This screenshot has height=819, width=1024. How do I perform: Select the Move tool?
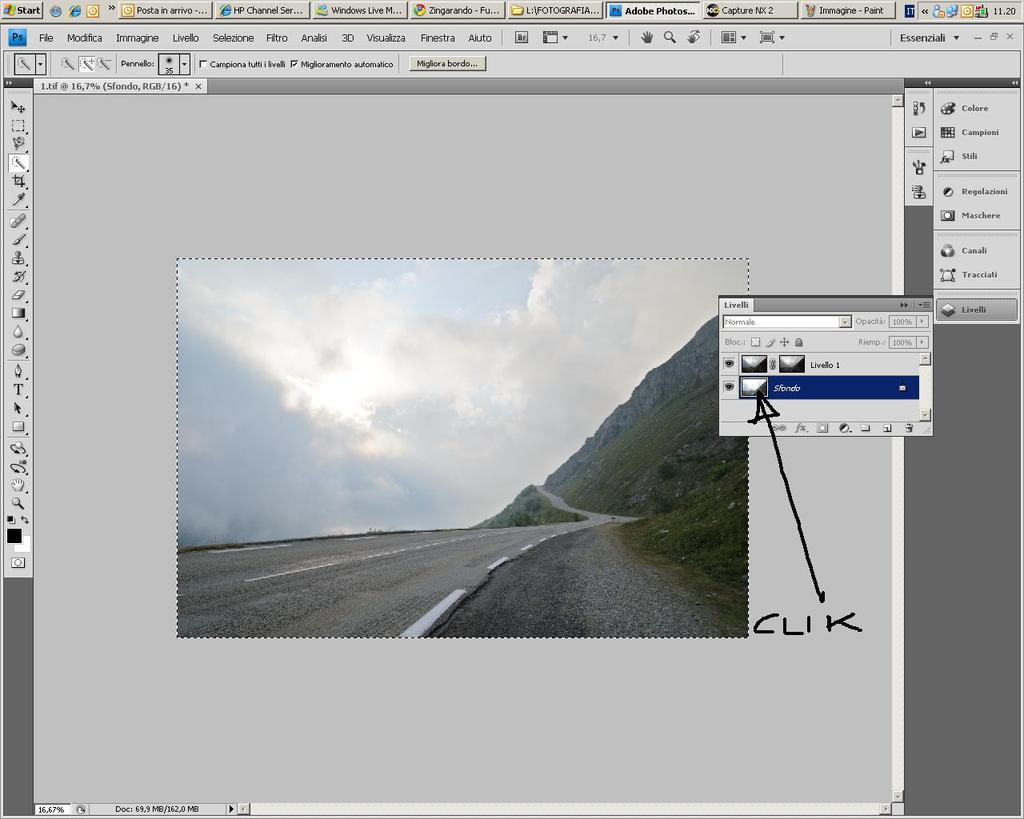tap(18, 106)
